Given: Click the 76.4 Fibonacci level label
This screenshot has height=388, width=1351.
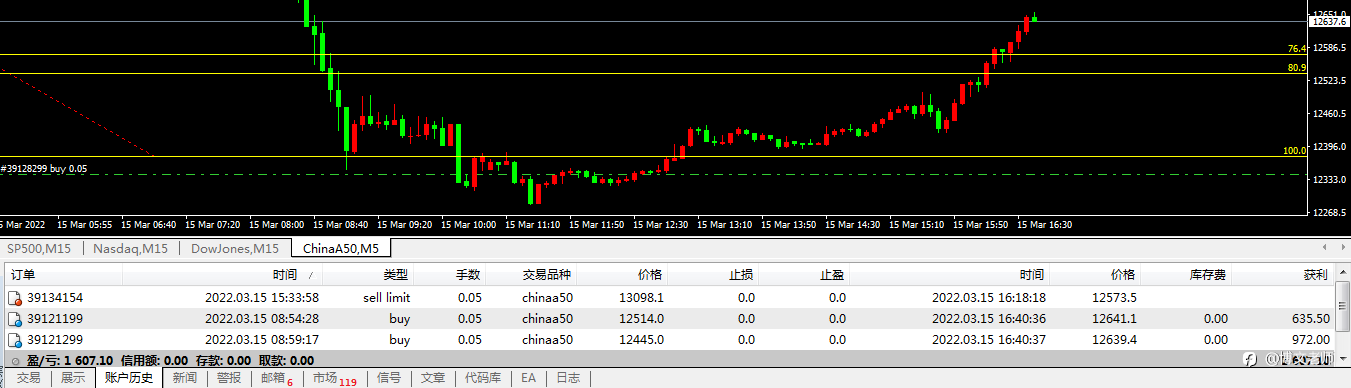Looking at the screenshot, I should click(x=1297, y=48).
